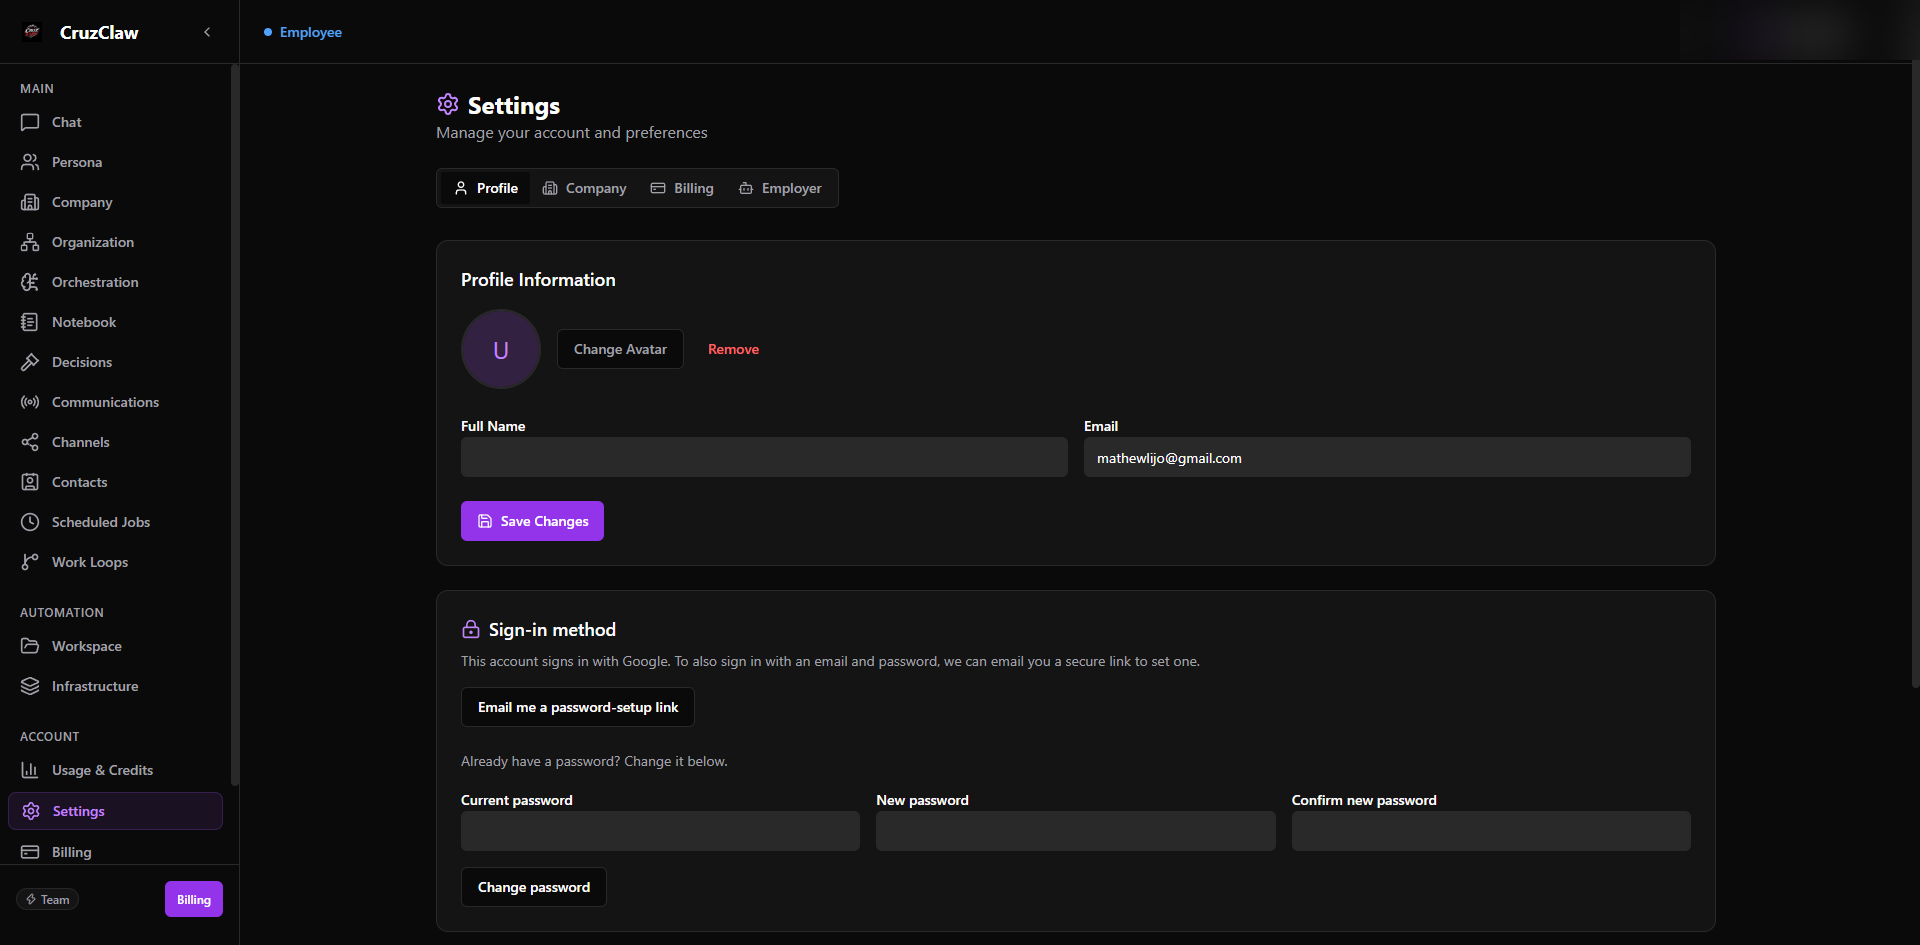Click the Channels share icon
Viewport: 1920px width, 945px height.
click(30, 442)
